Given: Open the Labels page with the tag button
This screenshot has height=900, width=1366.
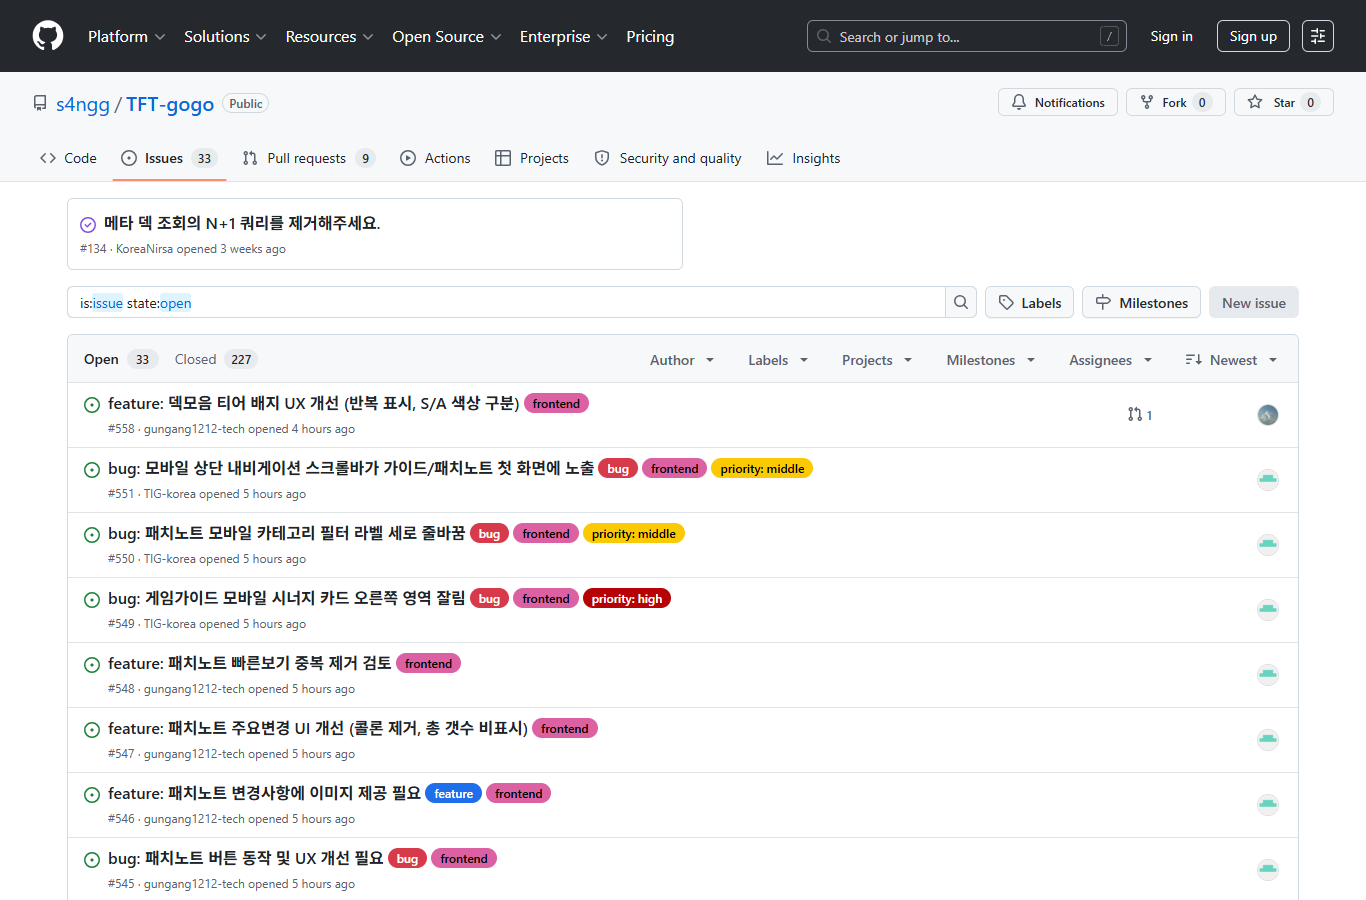Looking at the screenshot, I should tap(1029, 302).
